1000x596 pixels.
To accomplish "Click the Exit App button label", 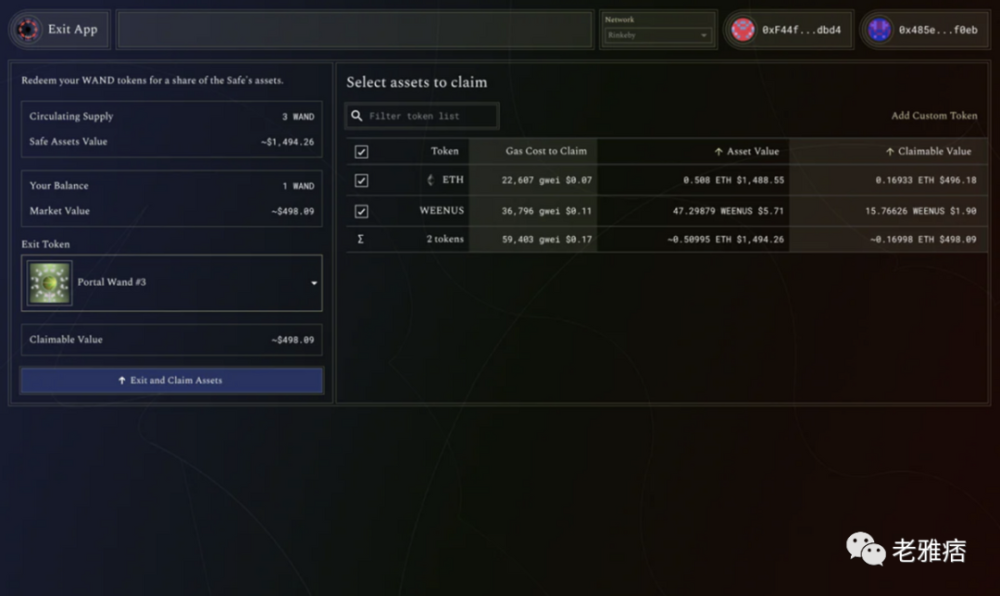I will tap(73, 29).
